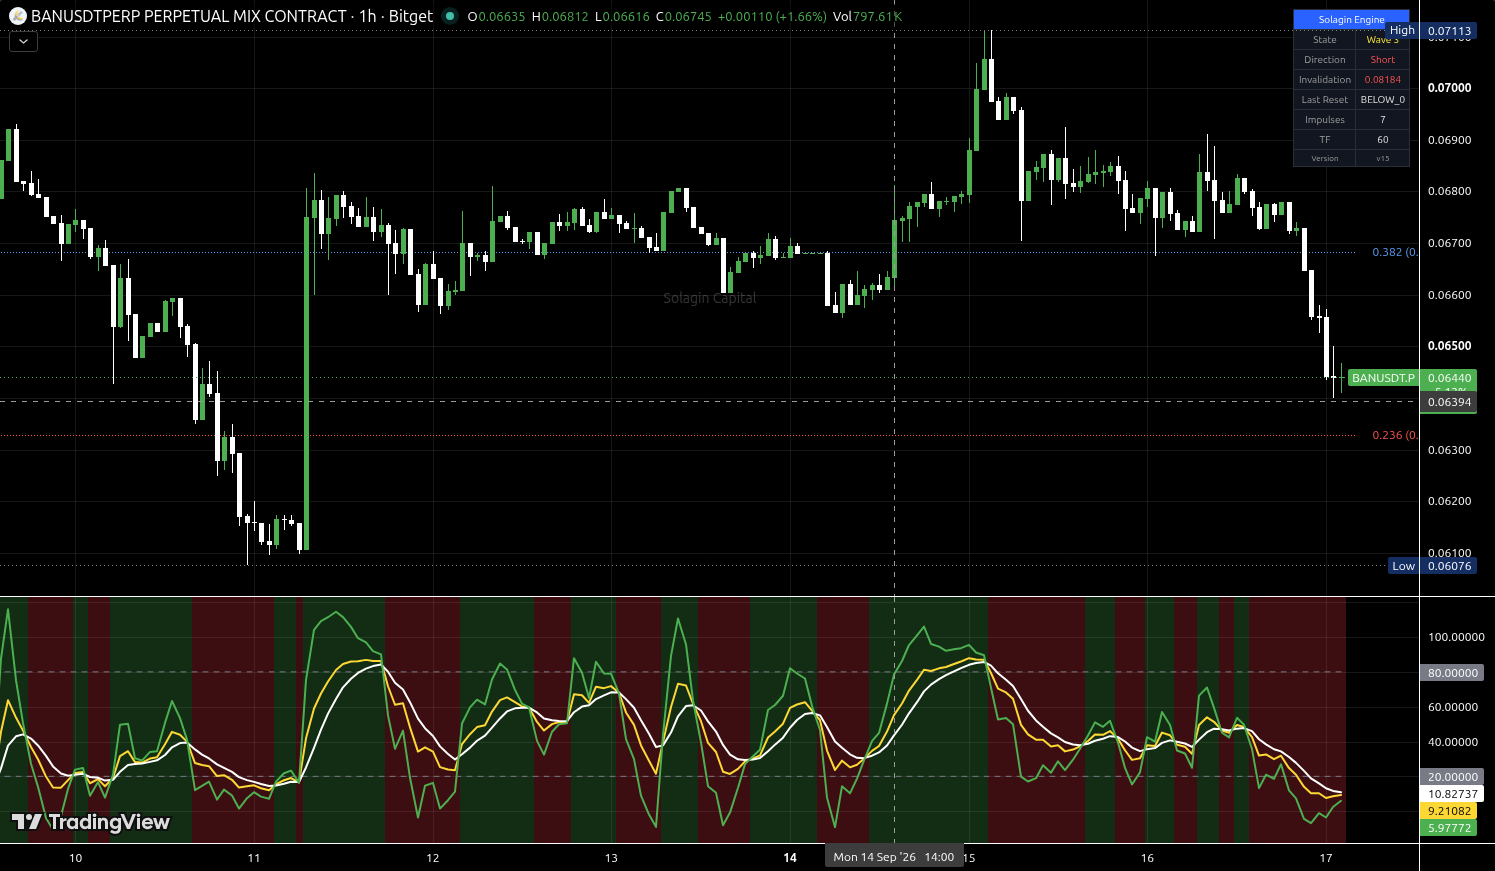
Task: Click date 17 on the time axis
Action: [x=1326, y=858]
